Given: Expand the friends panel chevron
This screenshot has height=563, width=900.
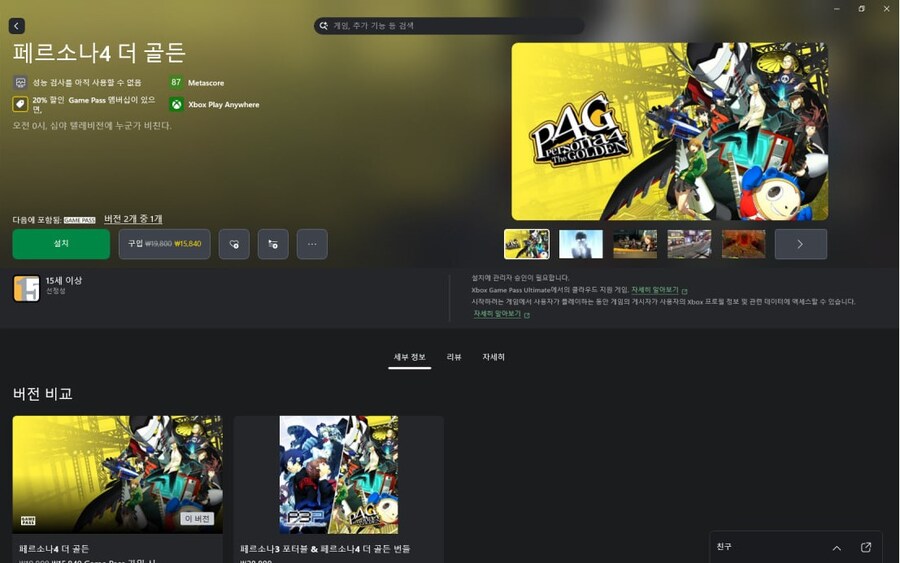Looking at the screenshot, I should [x=836, y=547].
